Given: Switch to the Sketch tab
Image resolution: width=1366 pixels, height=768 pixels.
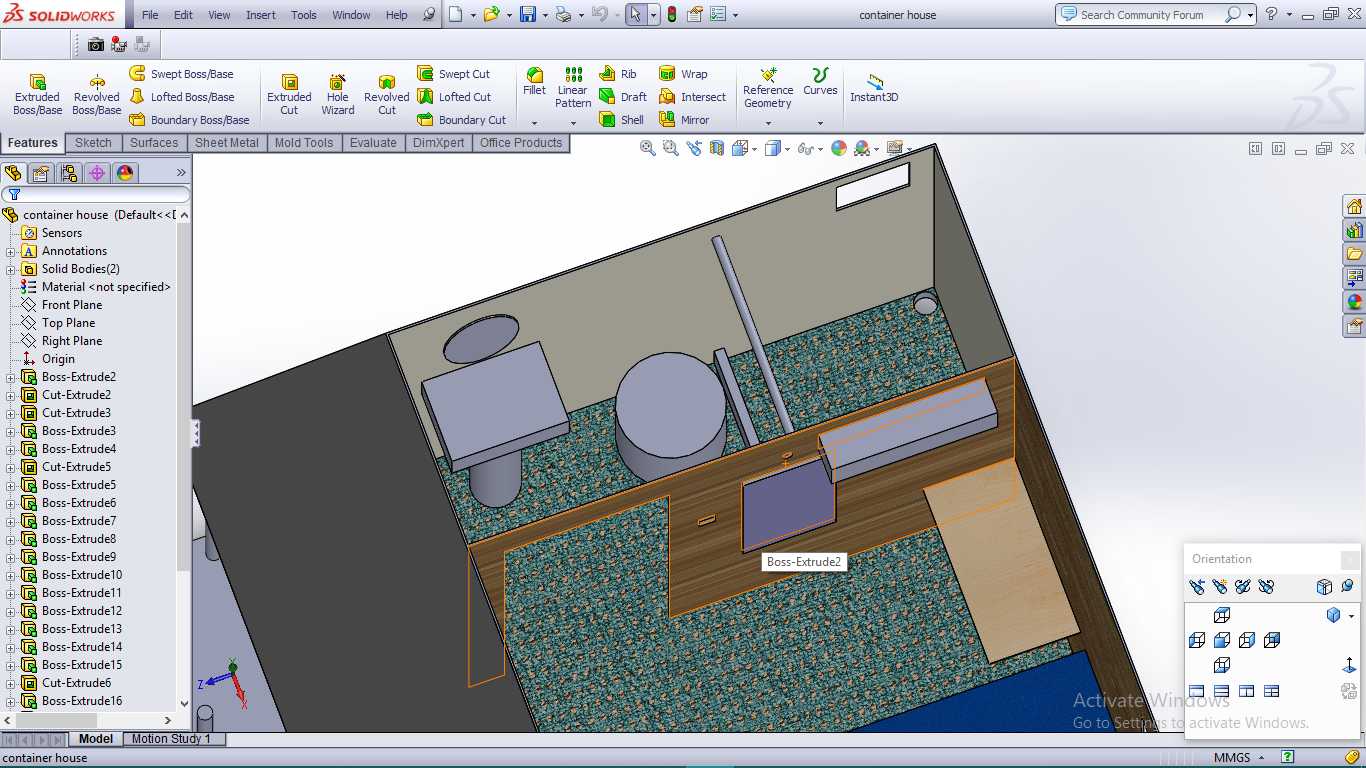Looking at the screenshot, I should point(94,143).
